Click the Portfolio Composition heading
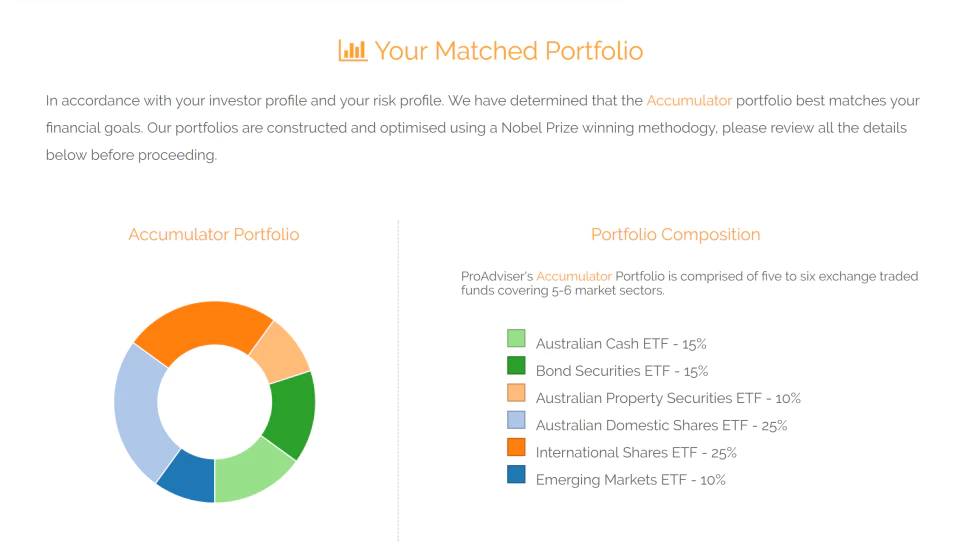The image size is (960, 542). [x=675, y=235]
